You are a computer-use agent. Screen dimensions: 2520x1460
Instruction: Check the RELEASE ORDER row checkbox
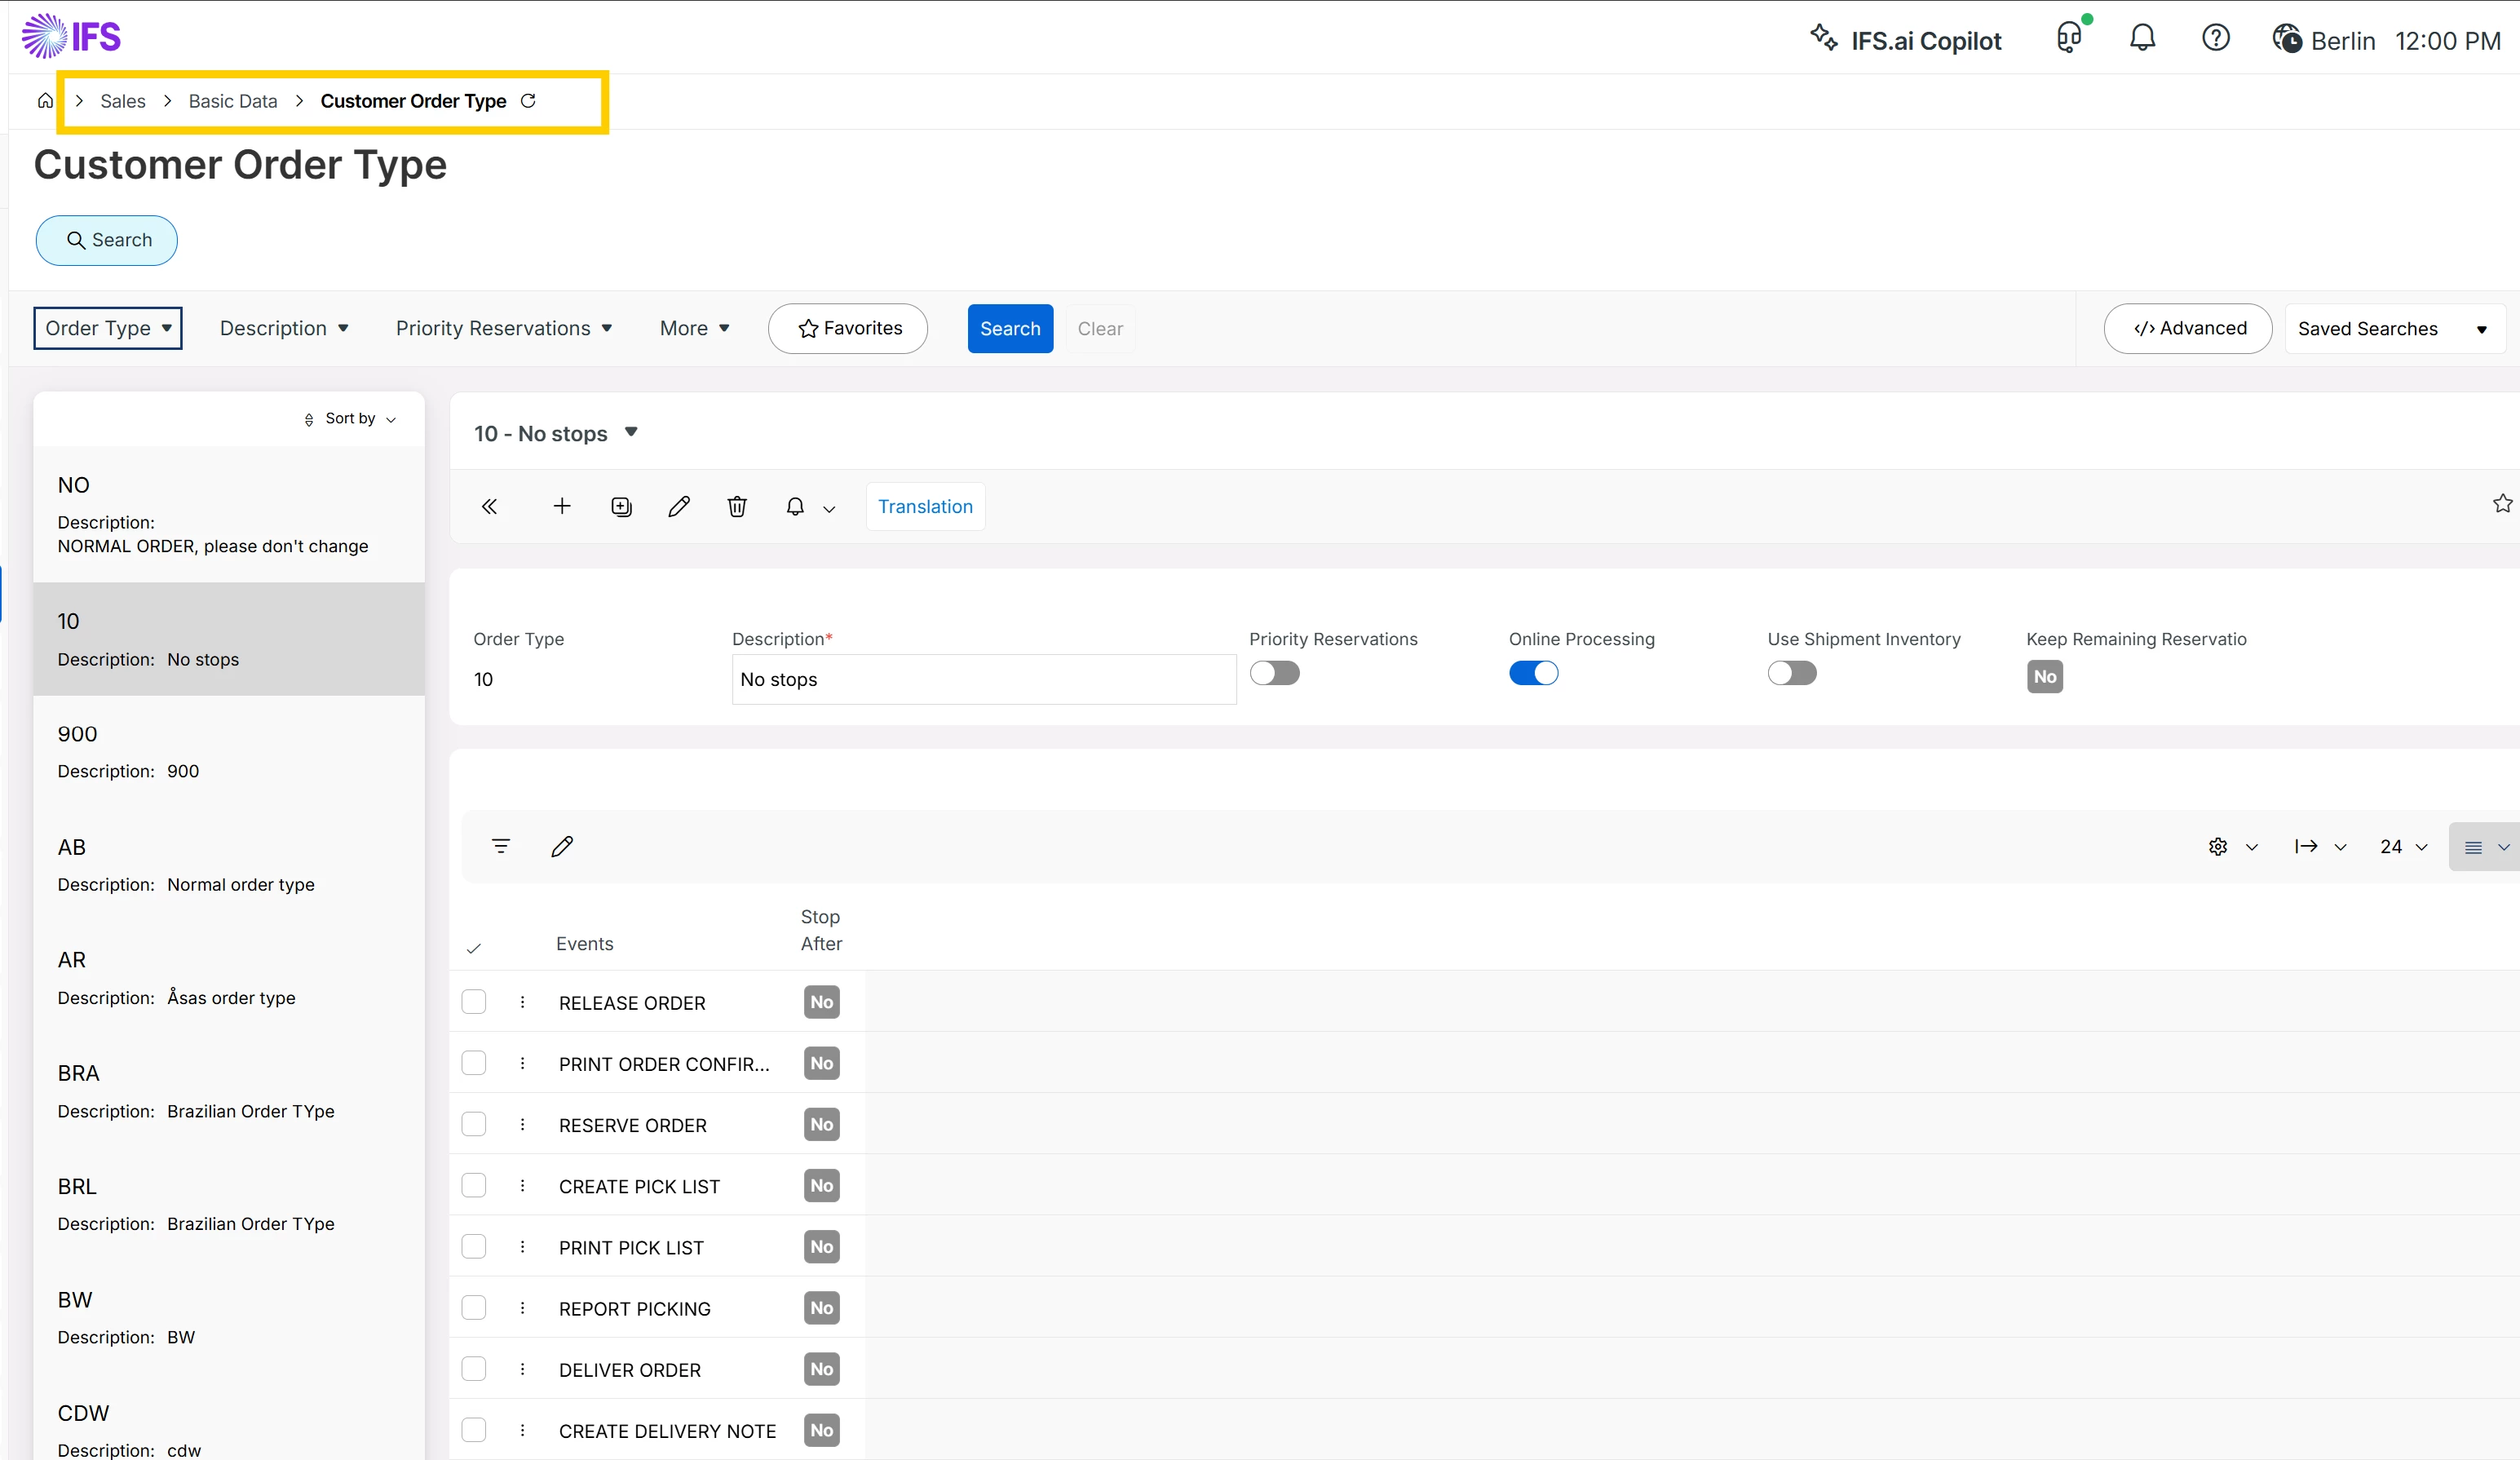pyautogui.click(x=474, y=1002)
